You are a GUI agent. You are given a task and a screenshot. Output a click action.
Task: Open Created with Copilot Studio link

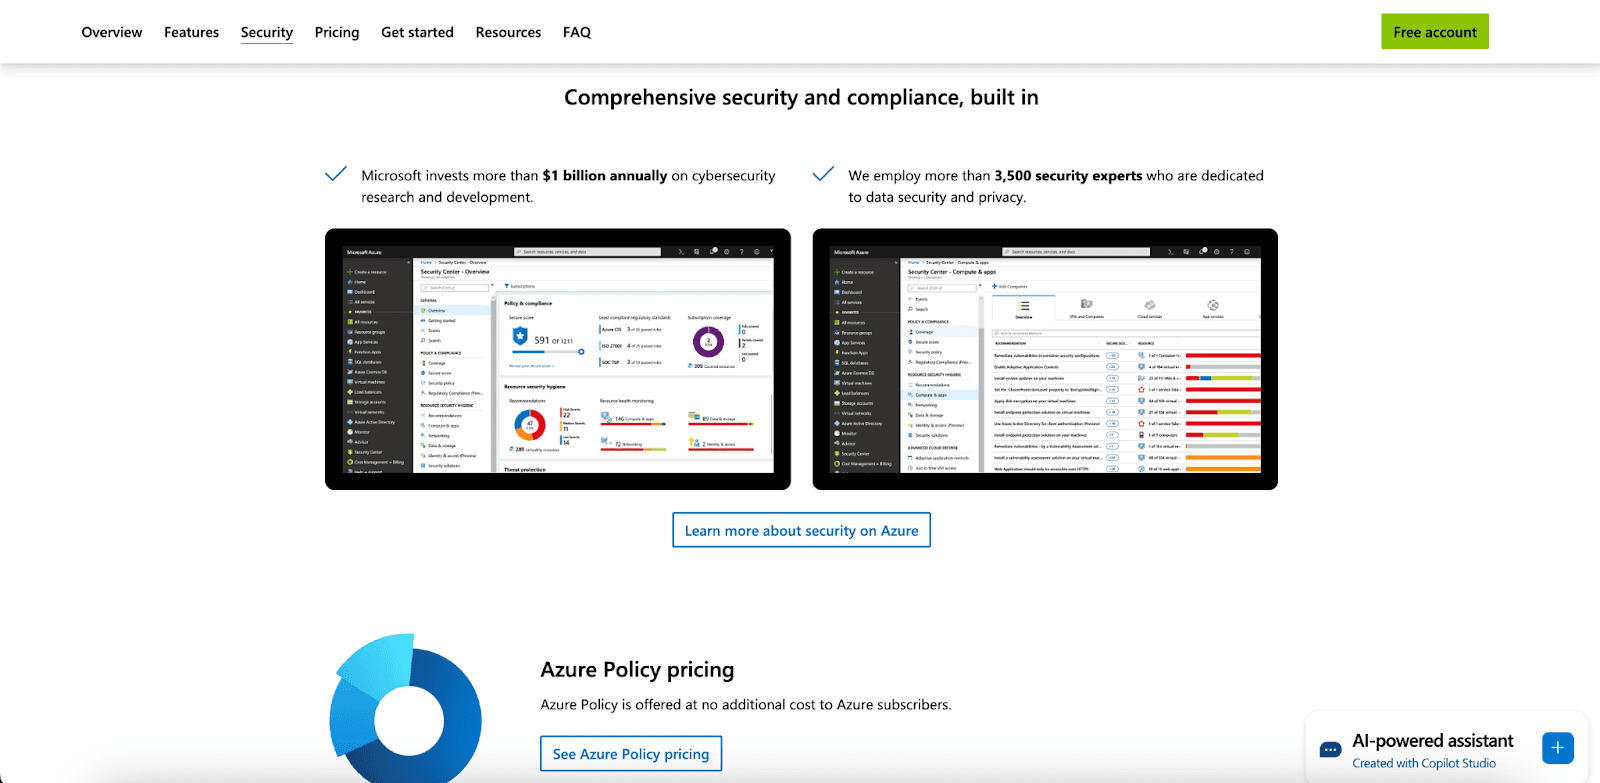tap(1424, 763)
